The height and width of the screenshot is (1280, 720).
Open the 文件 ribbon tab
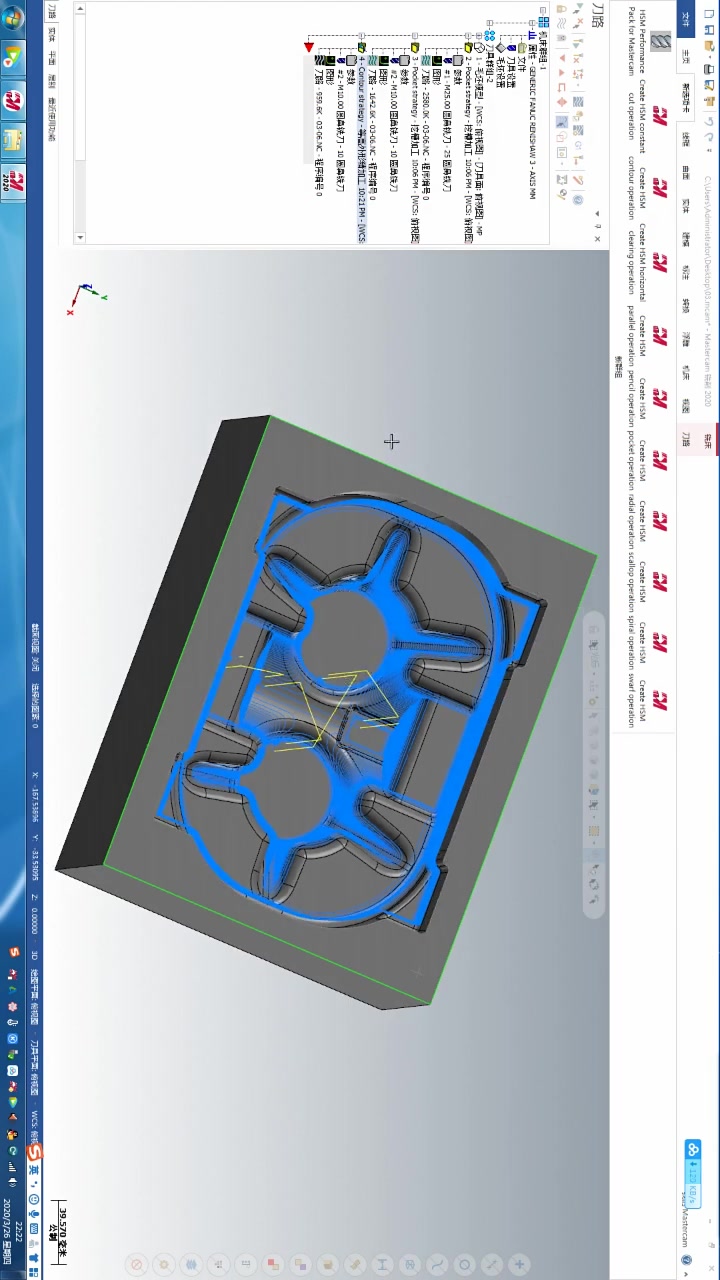[x=685, y=18]
